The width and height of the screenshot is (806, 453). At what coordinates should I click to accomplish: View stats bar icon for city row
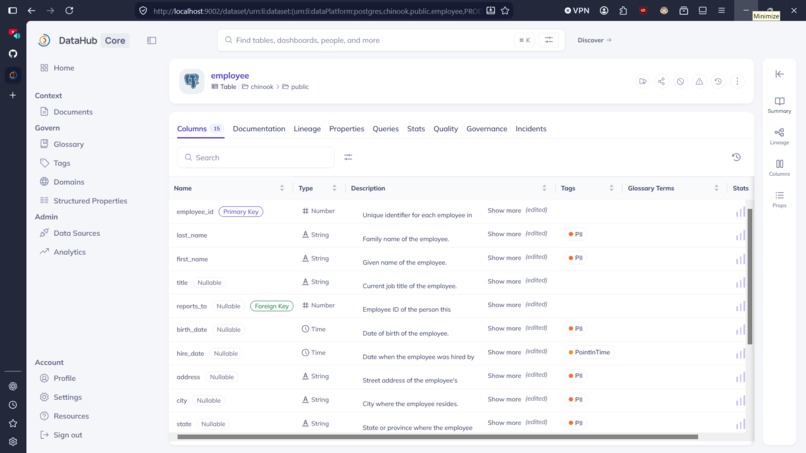(740, 401)
